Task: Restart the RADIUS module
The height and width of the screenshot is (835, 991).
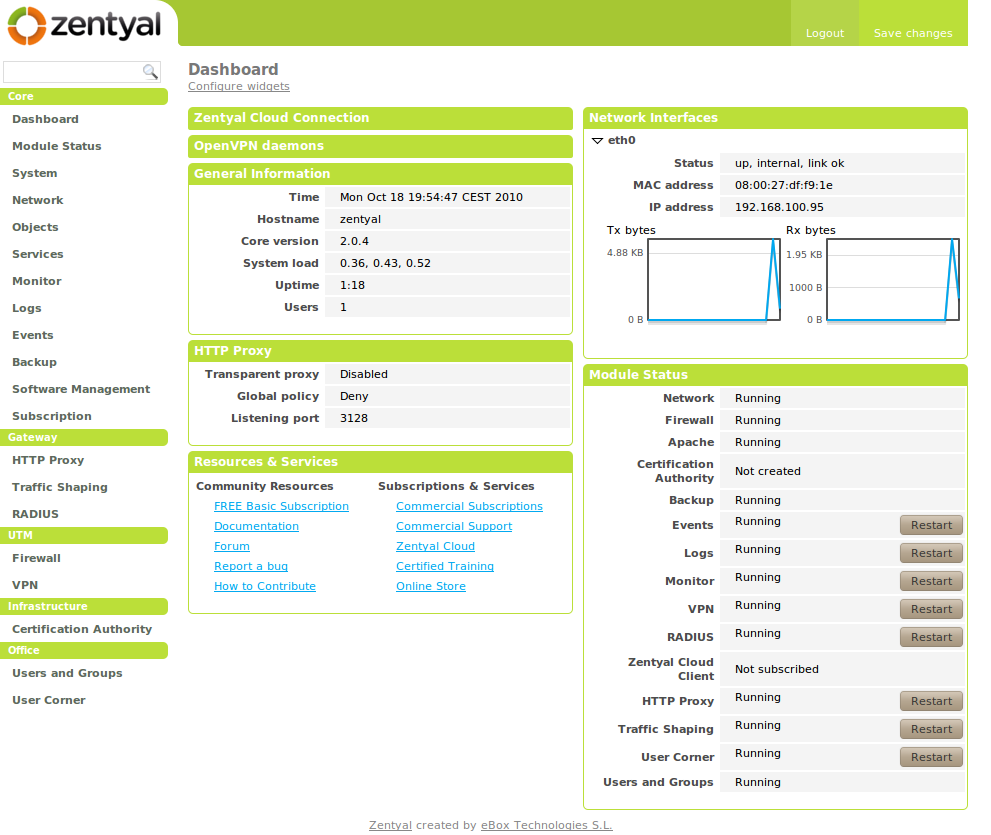Action: tap(931, 637)
